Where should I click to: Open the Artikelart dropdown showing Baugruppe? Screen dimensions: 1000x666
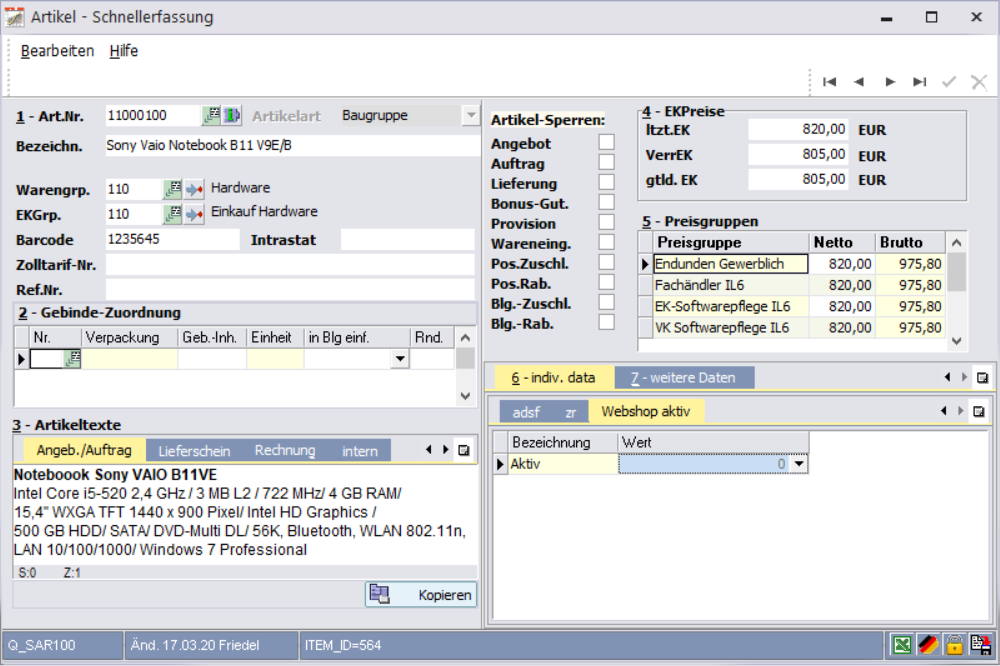click(471, 115)
